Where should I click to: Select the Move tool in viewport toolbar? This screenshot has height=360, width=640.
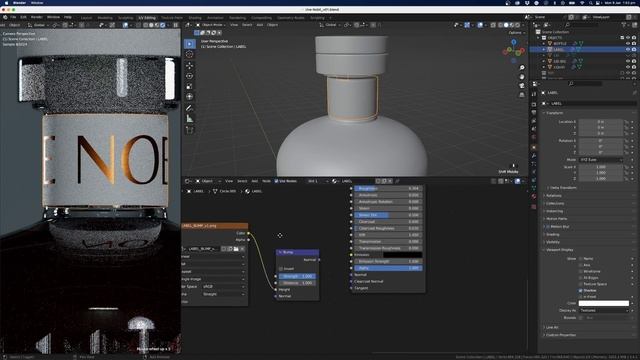(x=190, y=65)
